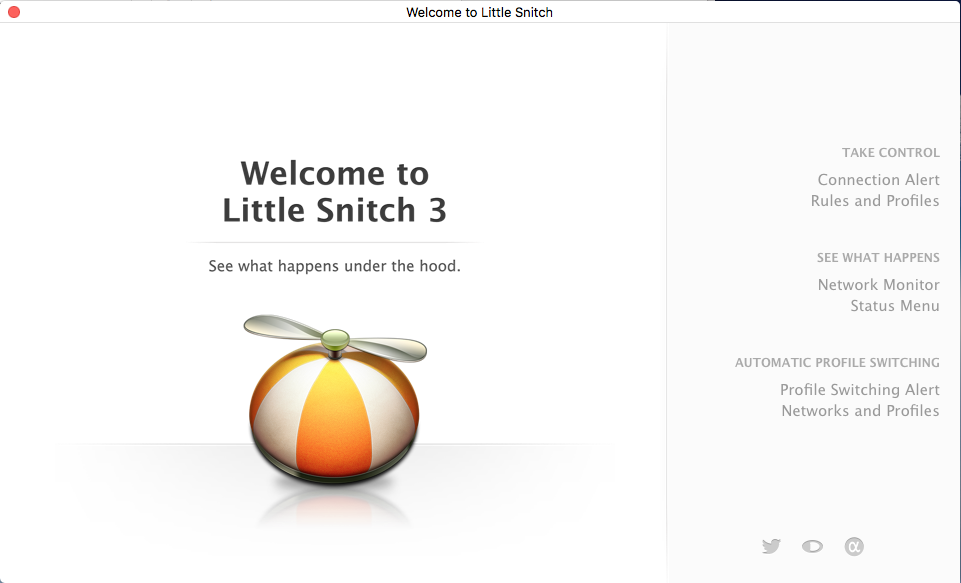Viewport: 961px width, 583px height.
Task: Close the Welcome to Little Snitch window
Action: pos(14,11)
